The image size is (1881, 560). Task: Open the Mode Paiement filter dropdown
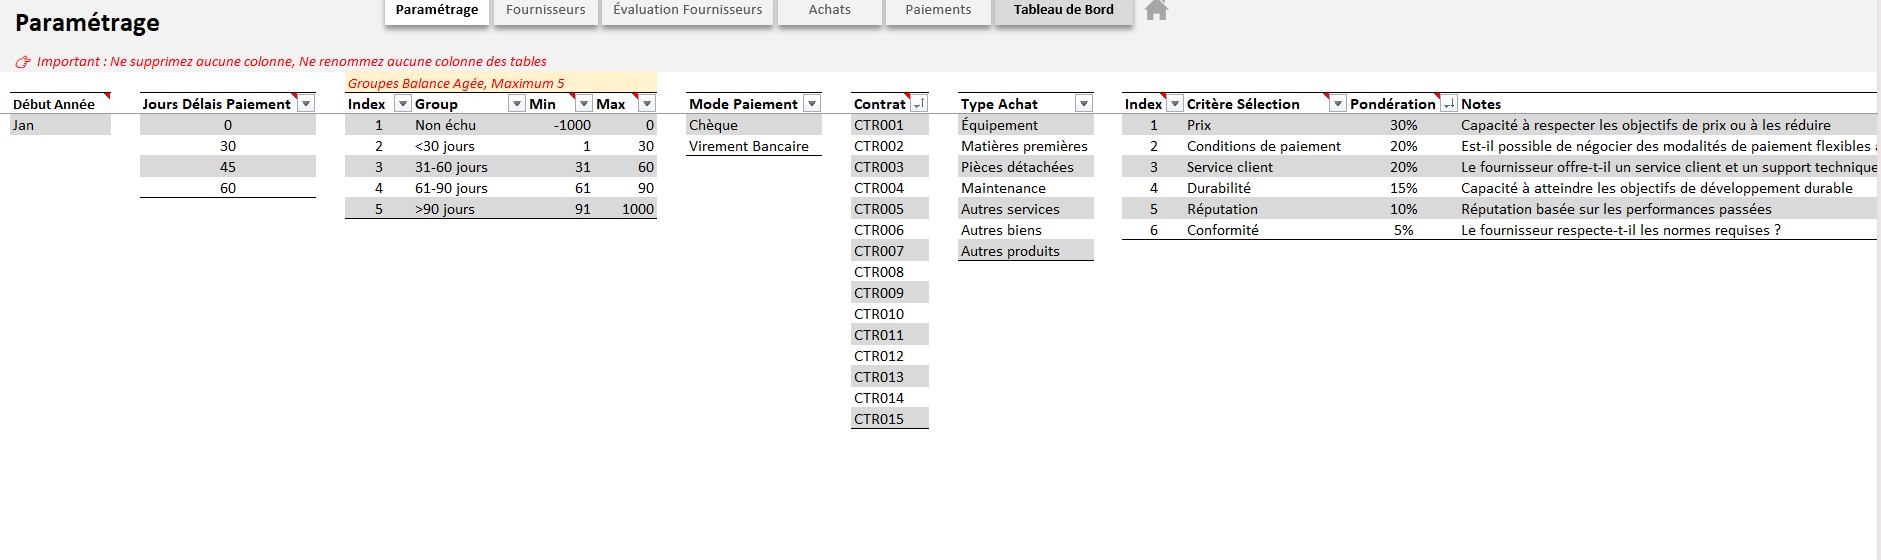tap(812, 104)
